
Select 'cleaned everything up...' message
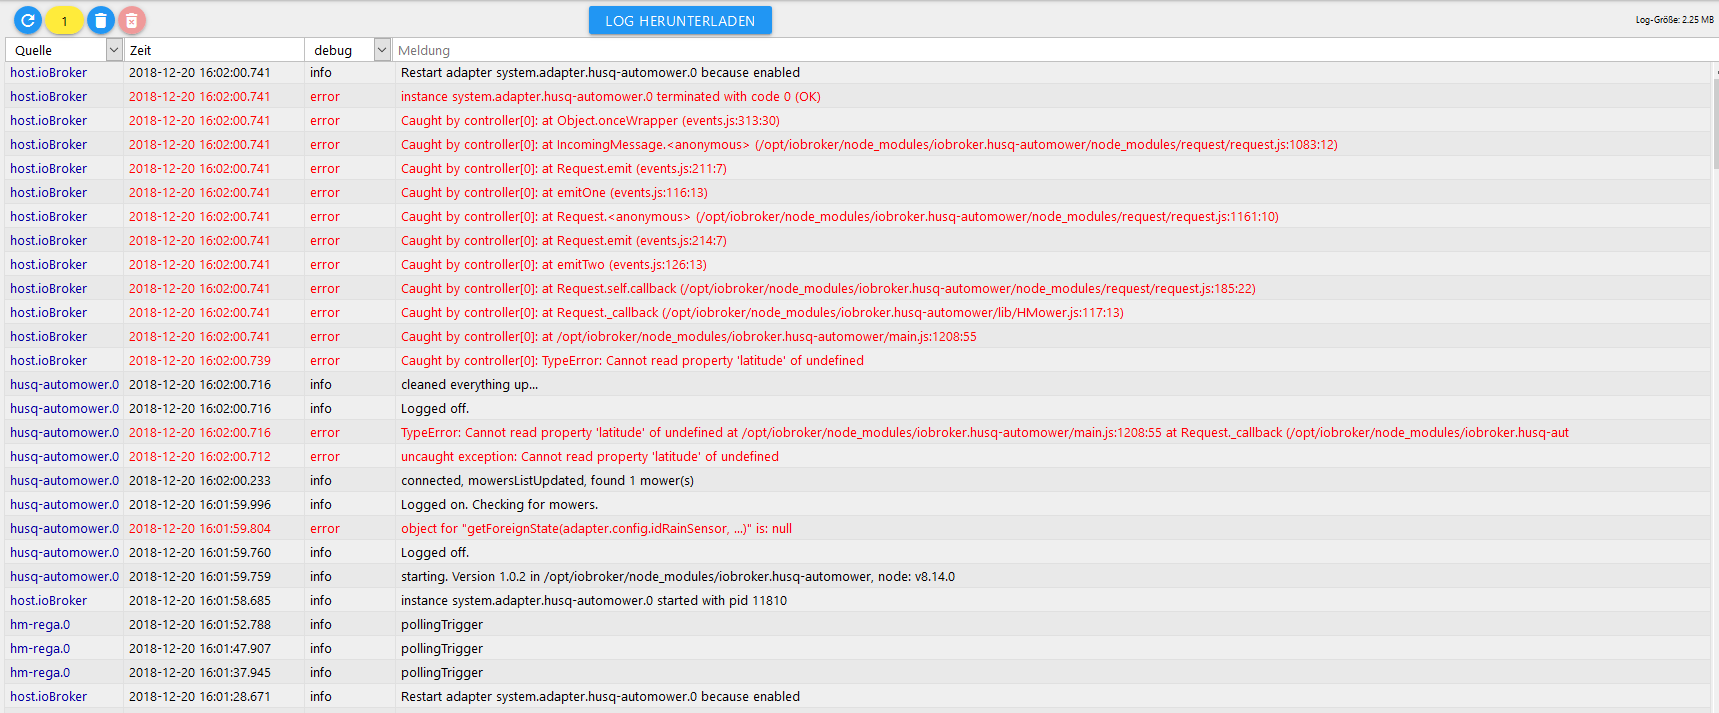tap(469, 385)
